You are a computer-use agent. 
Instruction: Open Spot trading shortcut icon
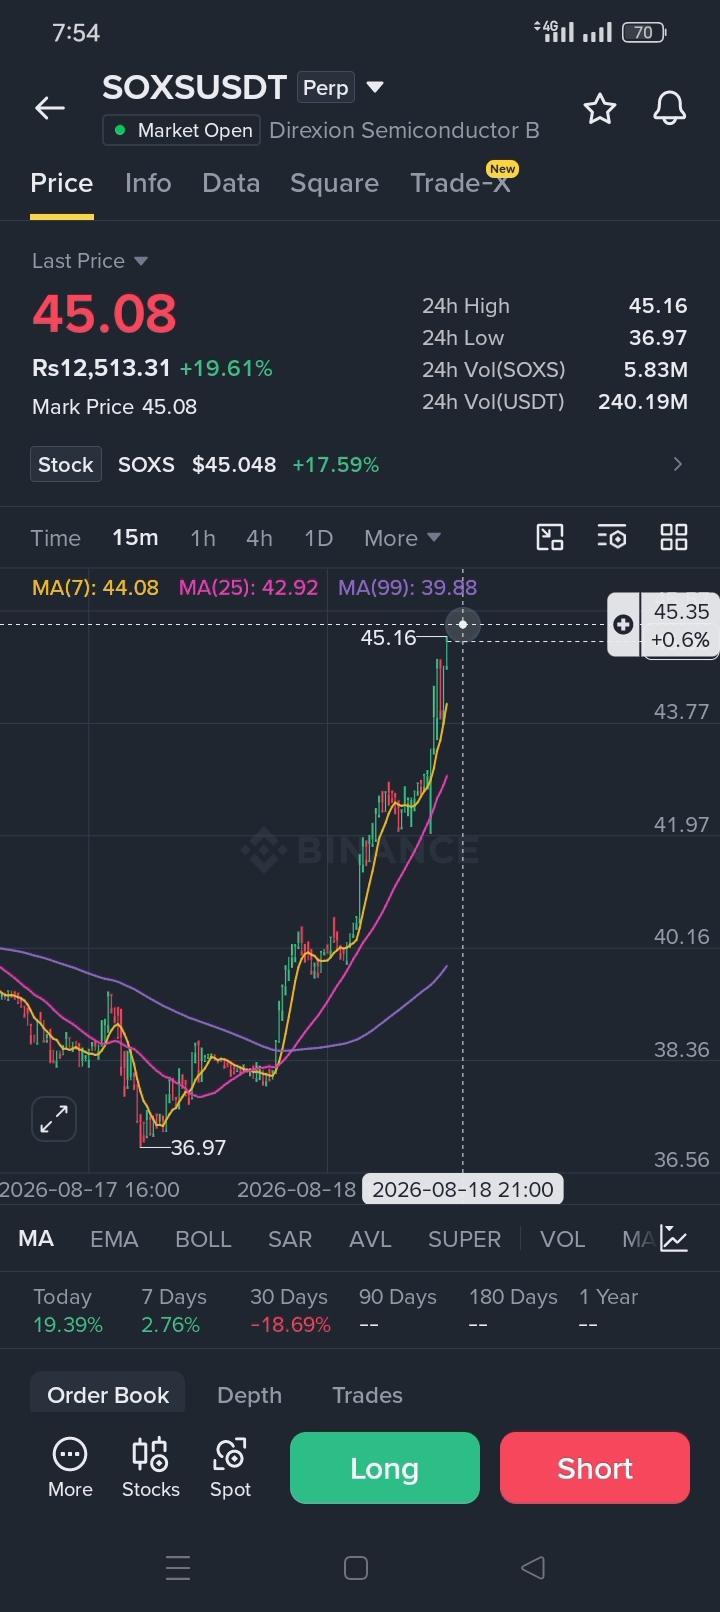click(x=230, y=1467)
